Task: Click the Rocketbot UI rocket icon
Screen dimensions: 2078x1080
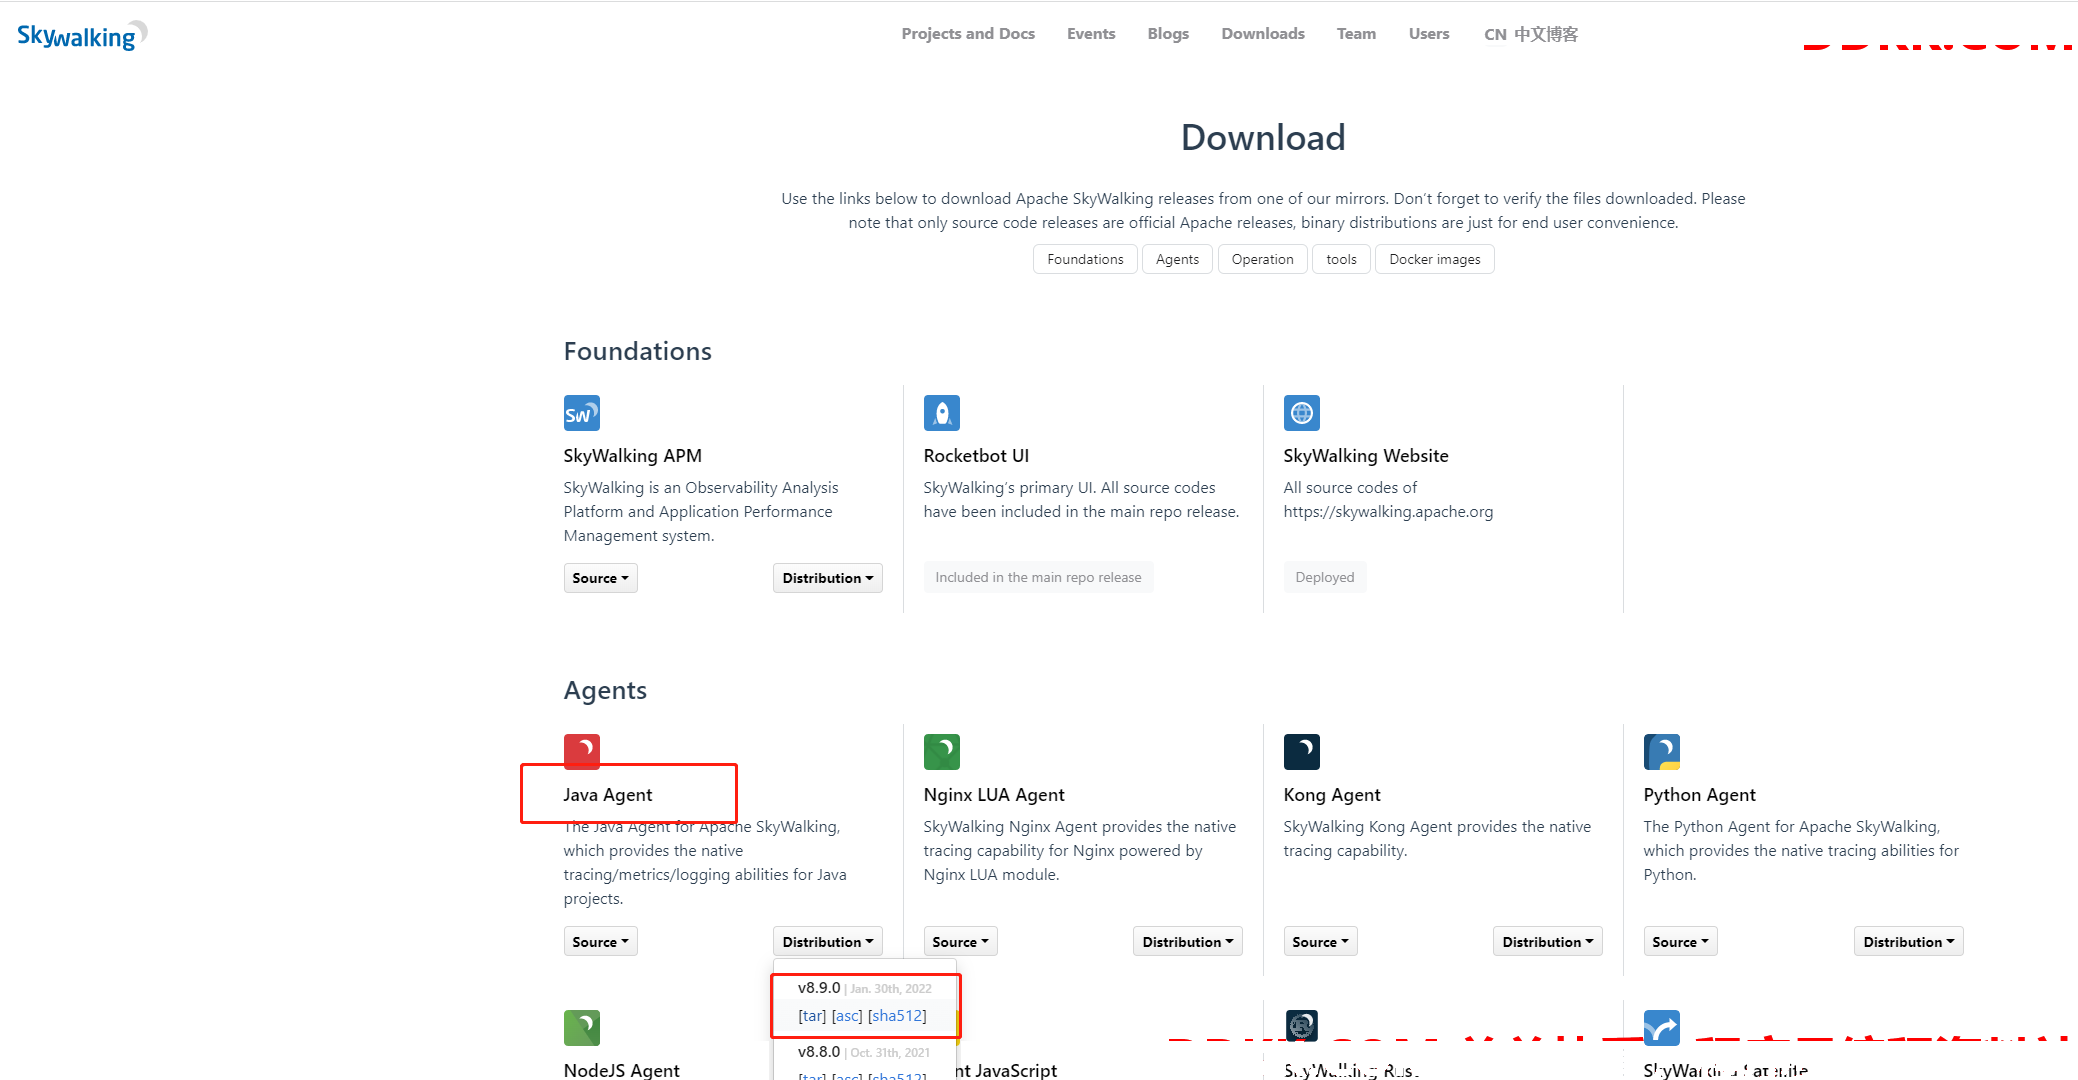Action: (x=941, y=413)
